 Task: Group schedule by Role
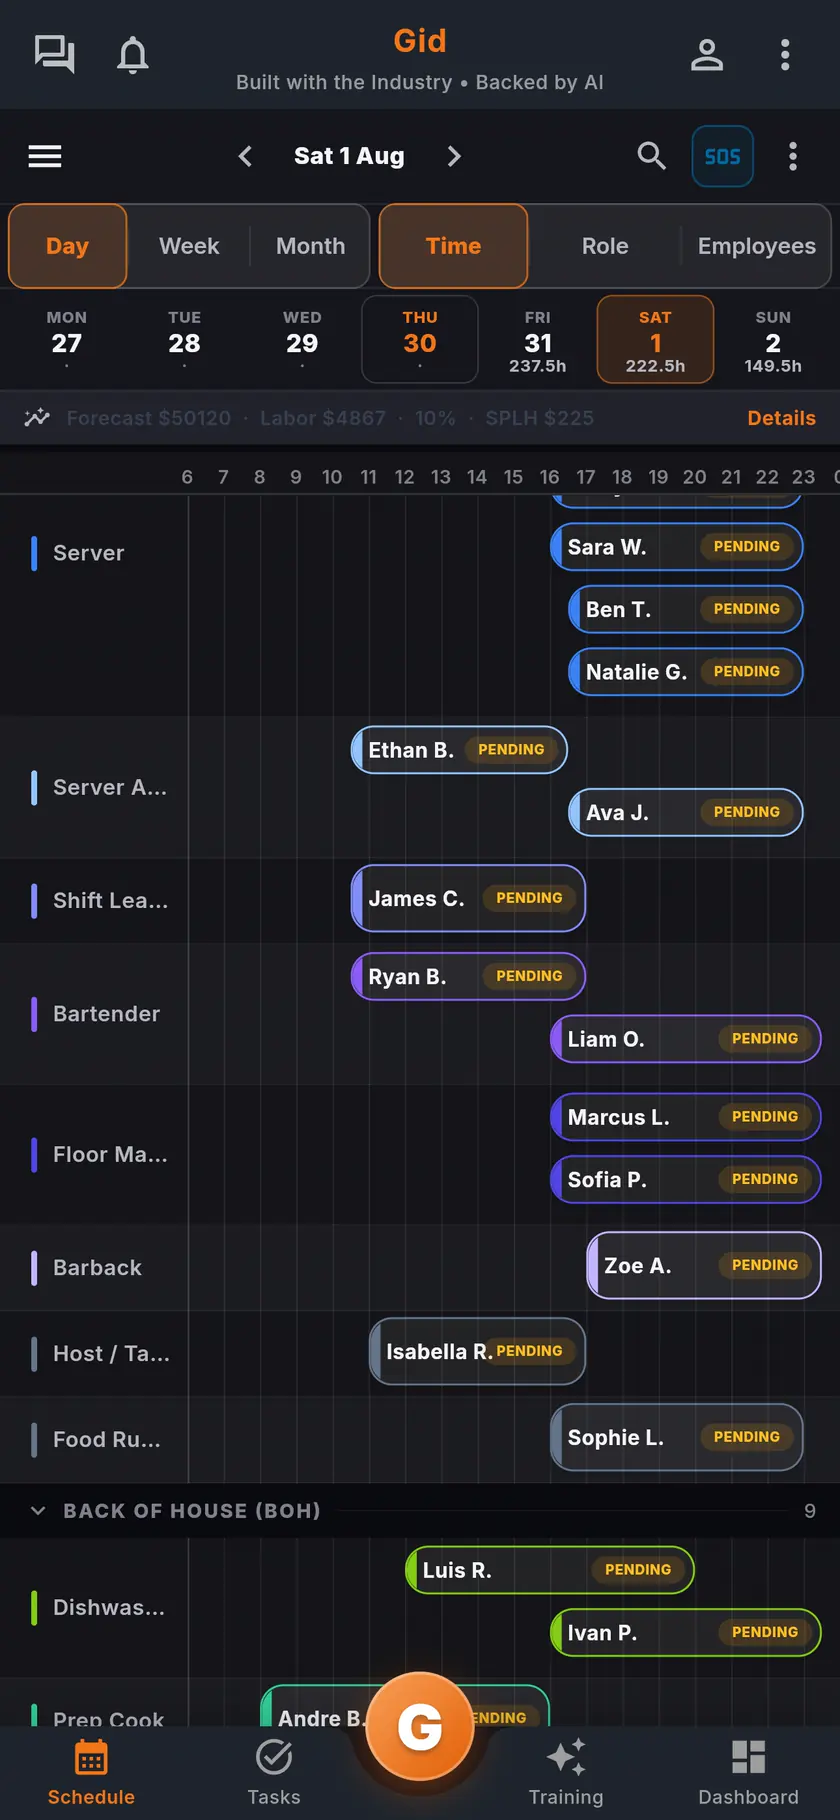tap(605, 246)
